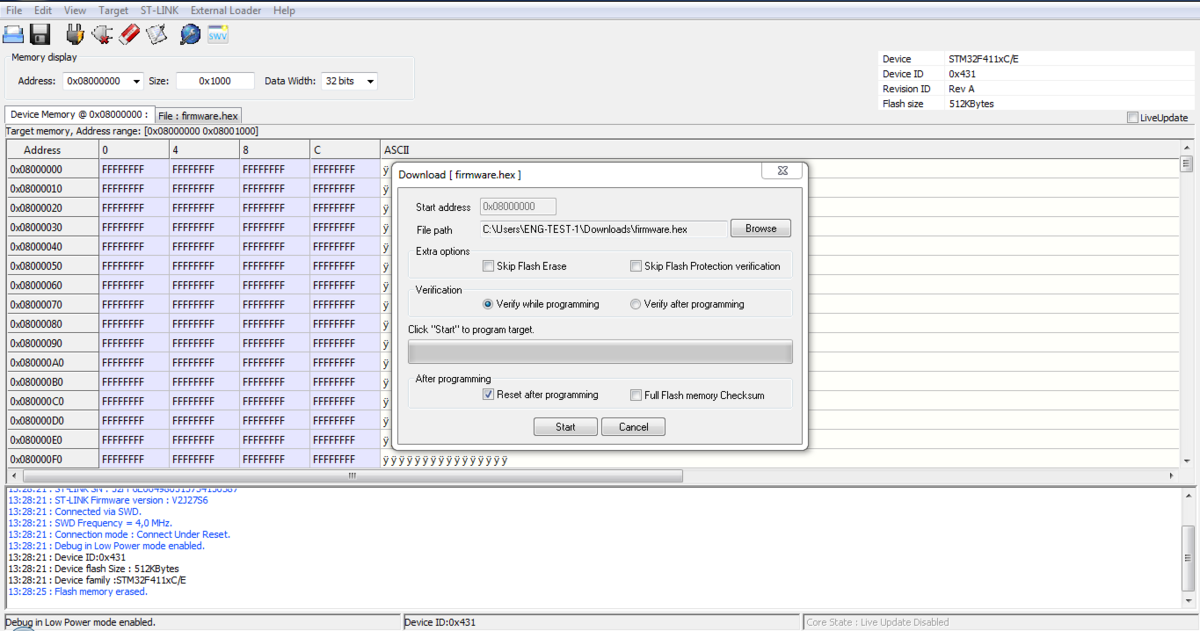Switch to the File : firmware.hex tab

click(198, 115)
